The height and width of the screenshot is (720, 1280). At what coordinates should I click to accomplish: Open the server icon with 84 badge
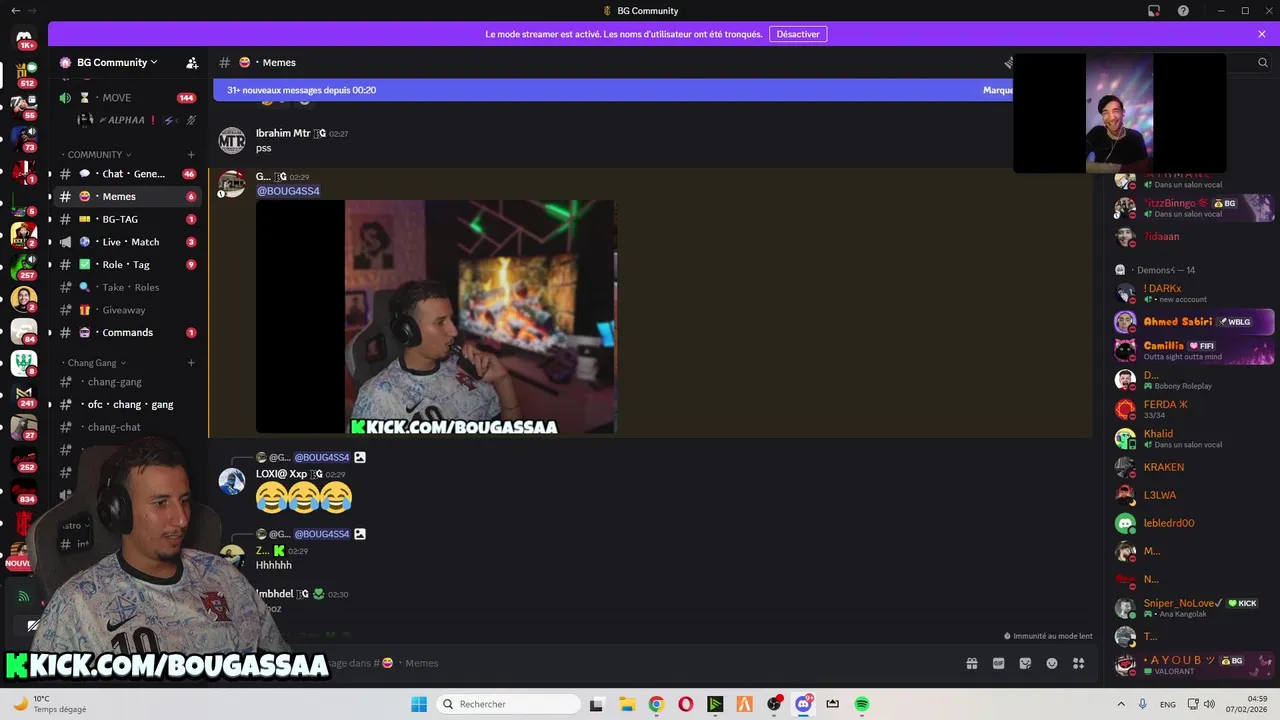[24, 330]
